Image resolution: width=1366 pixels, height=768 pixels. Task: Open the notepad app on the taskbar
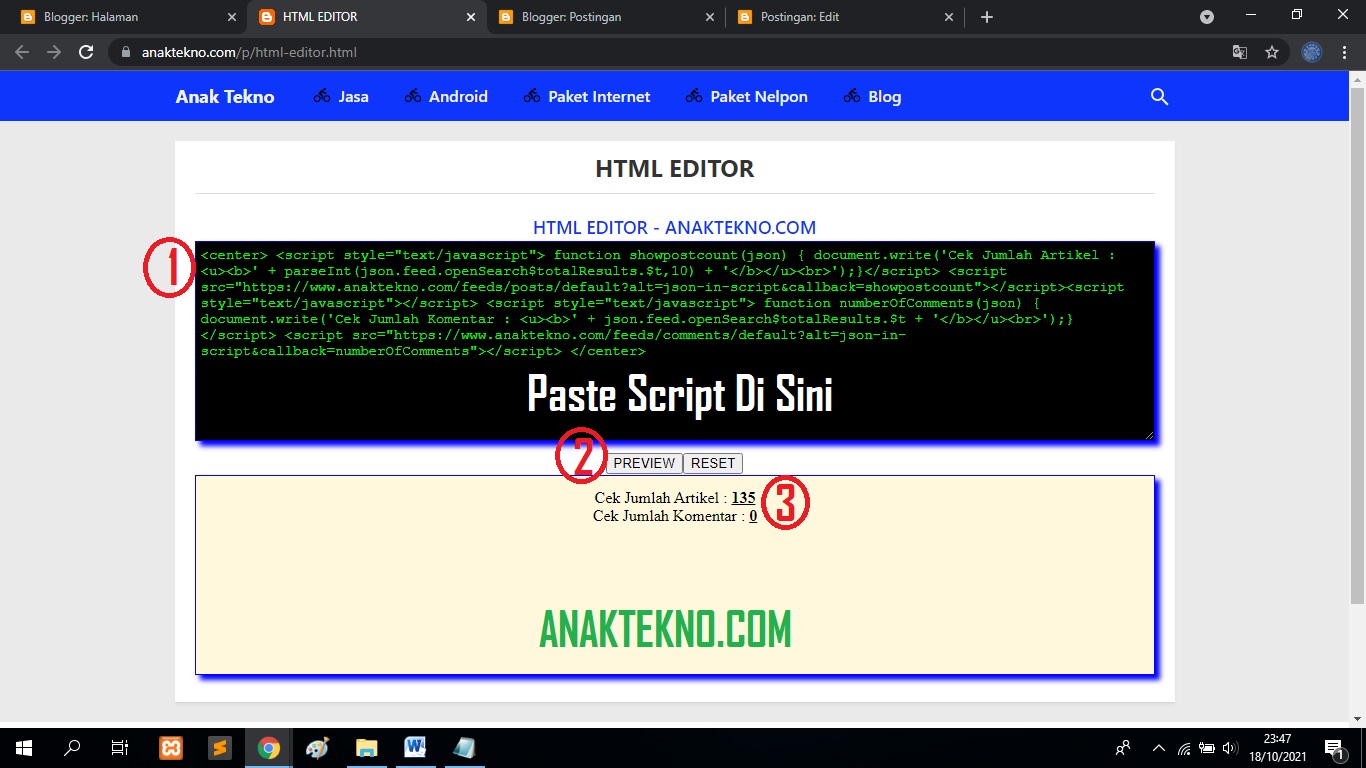463,748
